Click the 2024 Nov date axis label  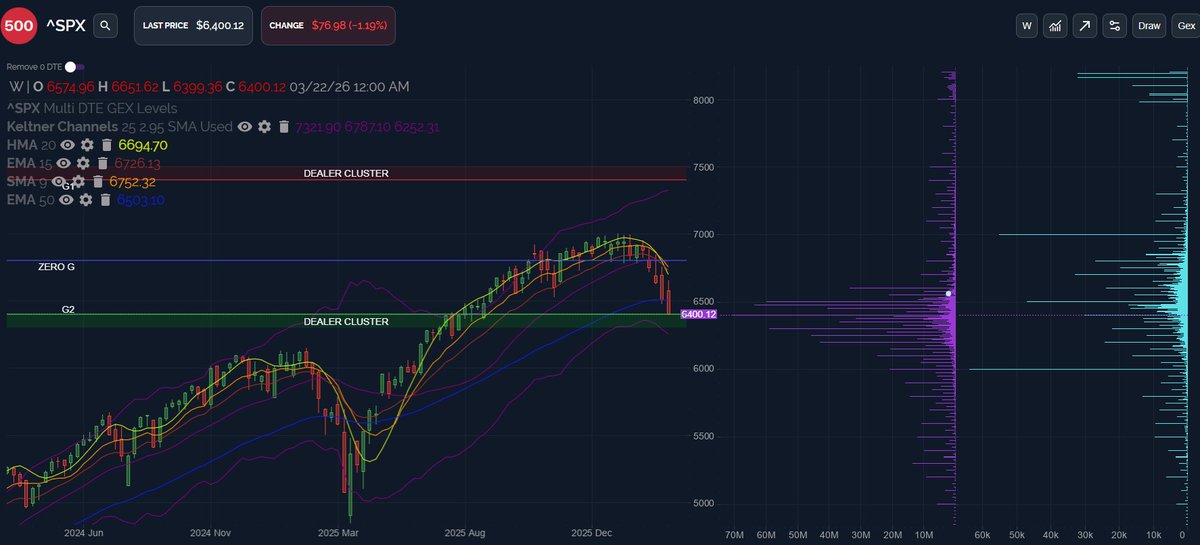pyautogui.click(x=211, y=533)
